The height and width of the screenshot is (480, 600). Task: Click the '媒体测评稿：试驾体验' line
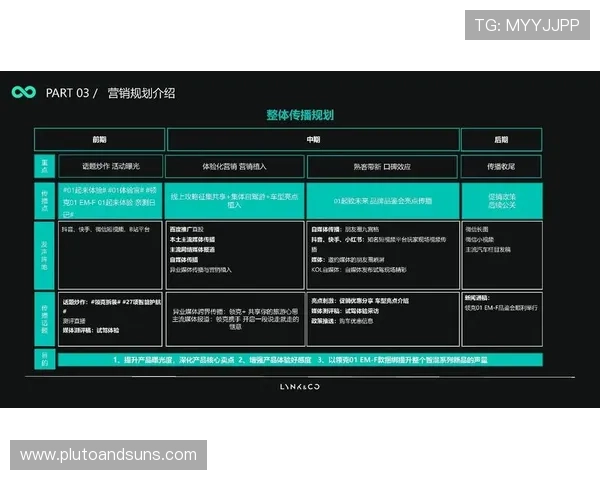click(x=91, y=330)
